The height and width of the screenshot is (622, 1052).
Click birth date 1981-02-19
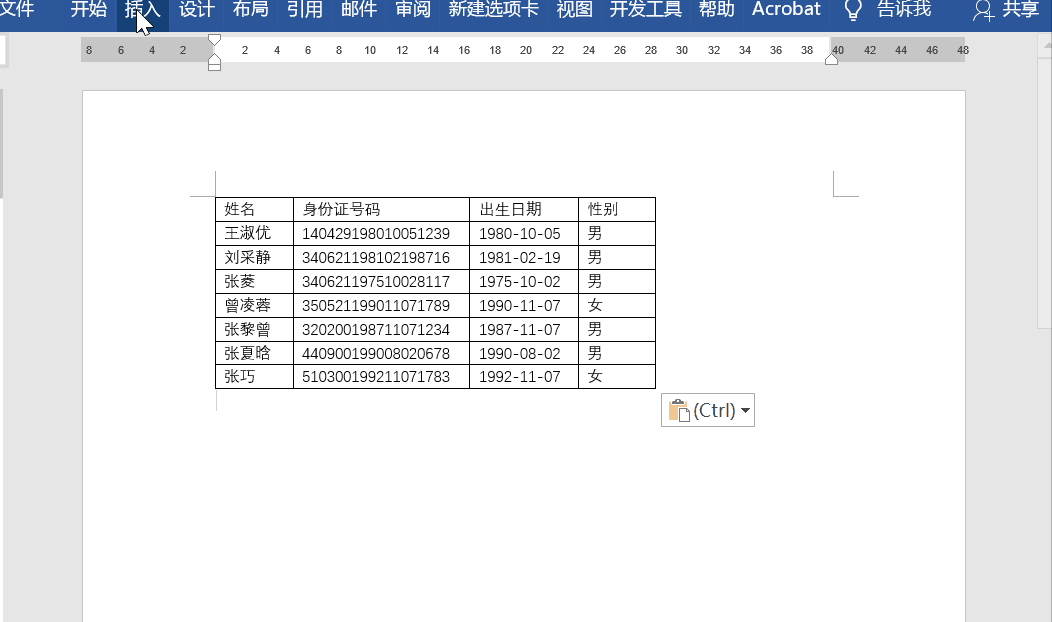(519, 258)
